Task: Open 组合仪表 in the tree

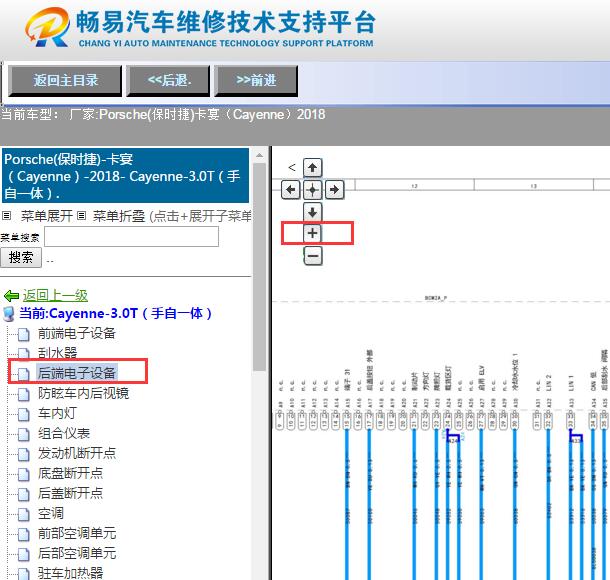Action: coord(64,433)
